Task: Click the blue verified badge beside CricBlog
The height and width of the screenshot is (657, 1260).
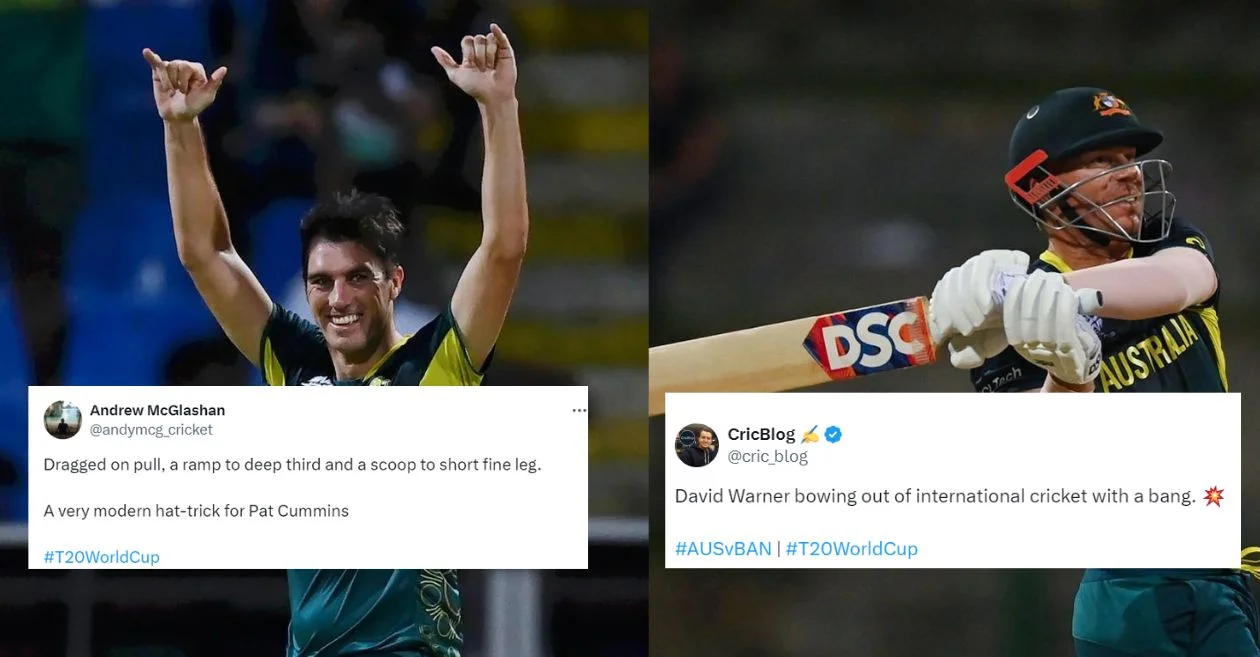Action: click(x=833, y=434)
